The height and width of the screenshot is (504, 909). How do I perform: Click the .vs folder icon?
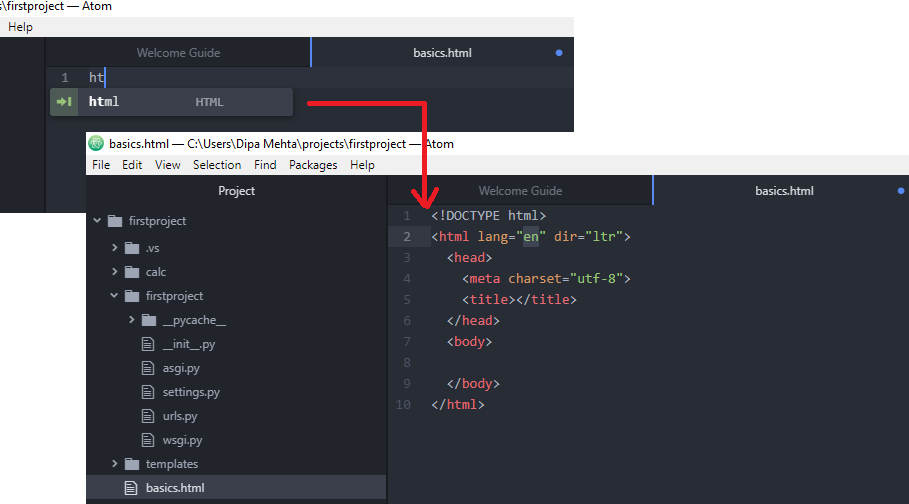132,248
